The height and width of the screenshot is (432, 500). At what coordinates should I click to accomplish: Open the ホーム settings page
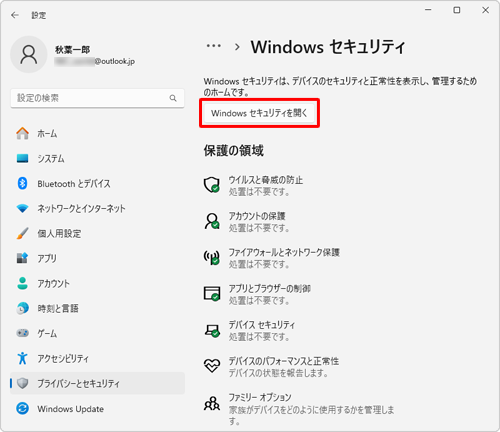click(97, 133)
